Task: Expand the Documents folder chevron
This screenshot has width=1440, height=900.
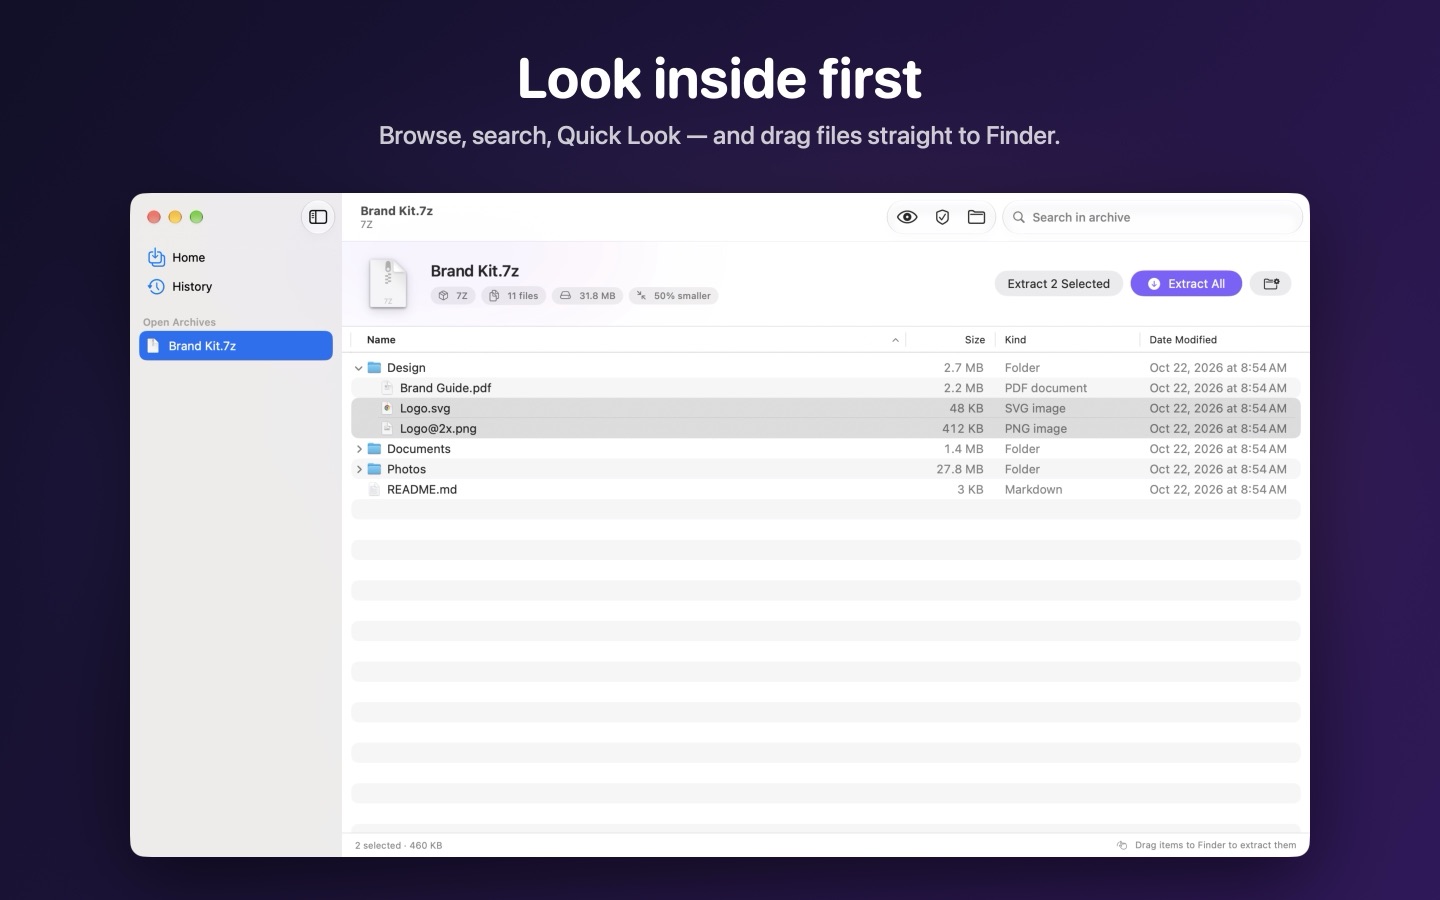Action: click(x=359, y=449)
